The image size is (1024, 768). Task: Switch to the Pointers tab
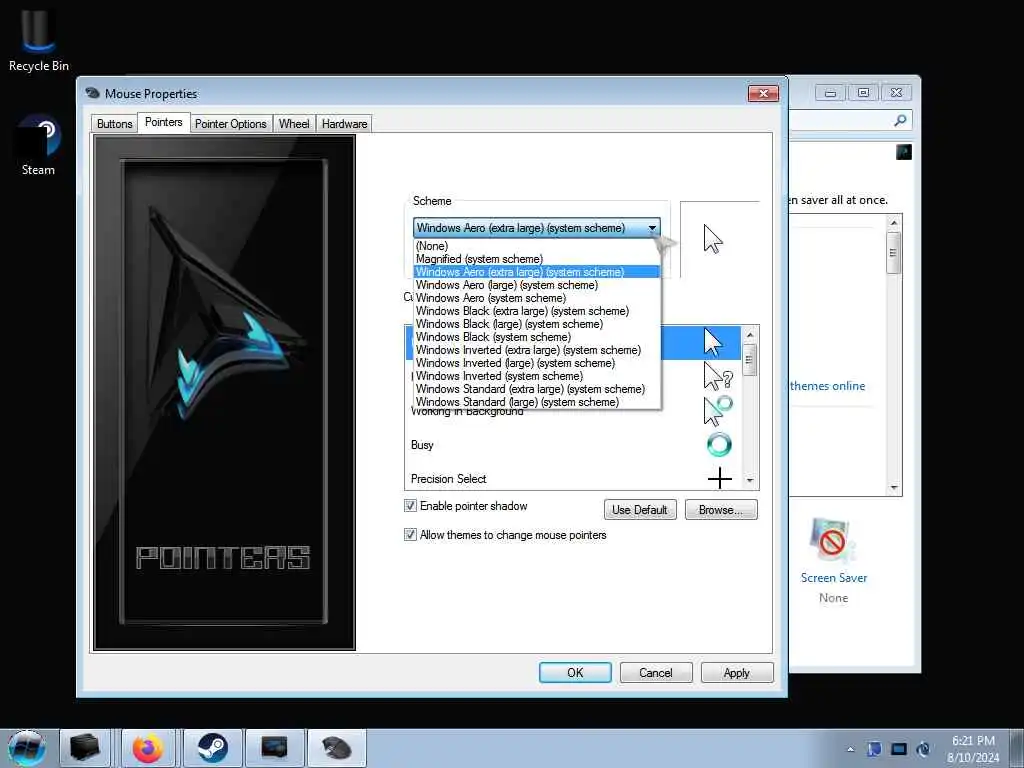coord(163,122)
